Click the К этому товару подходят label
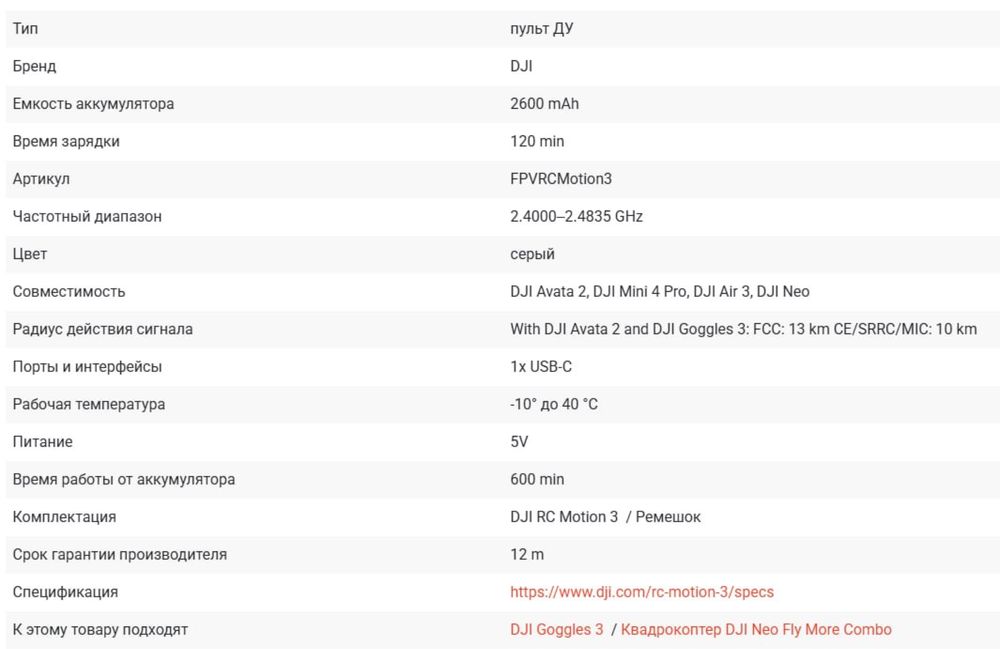Screen dimensions: 1000x649 pos(100,630)
